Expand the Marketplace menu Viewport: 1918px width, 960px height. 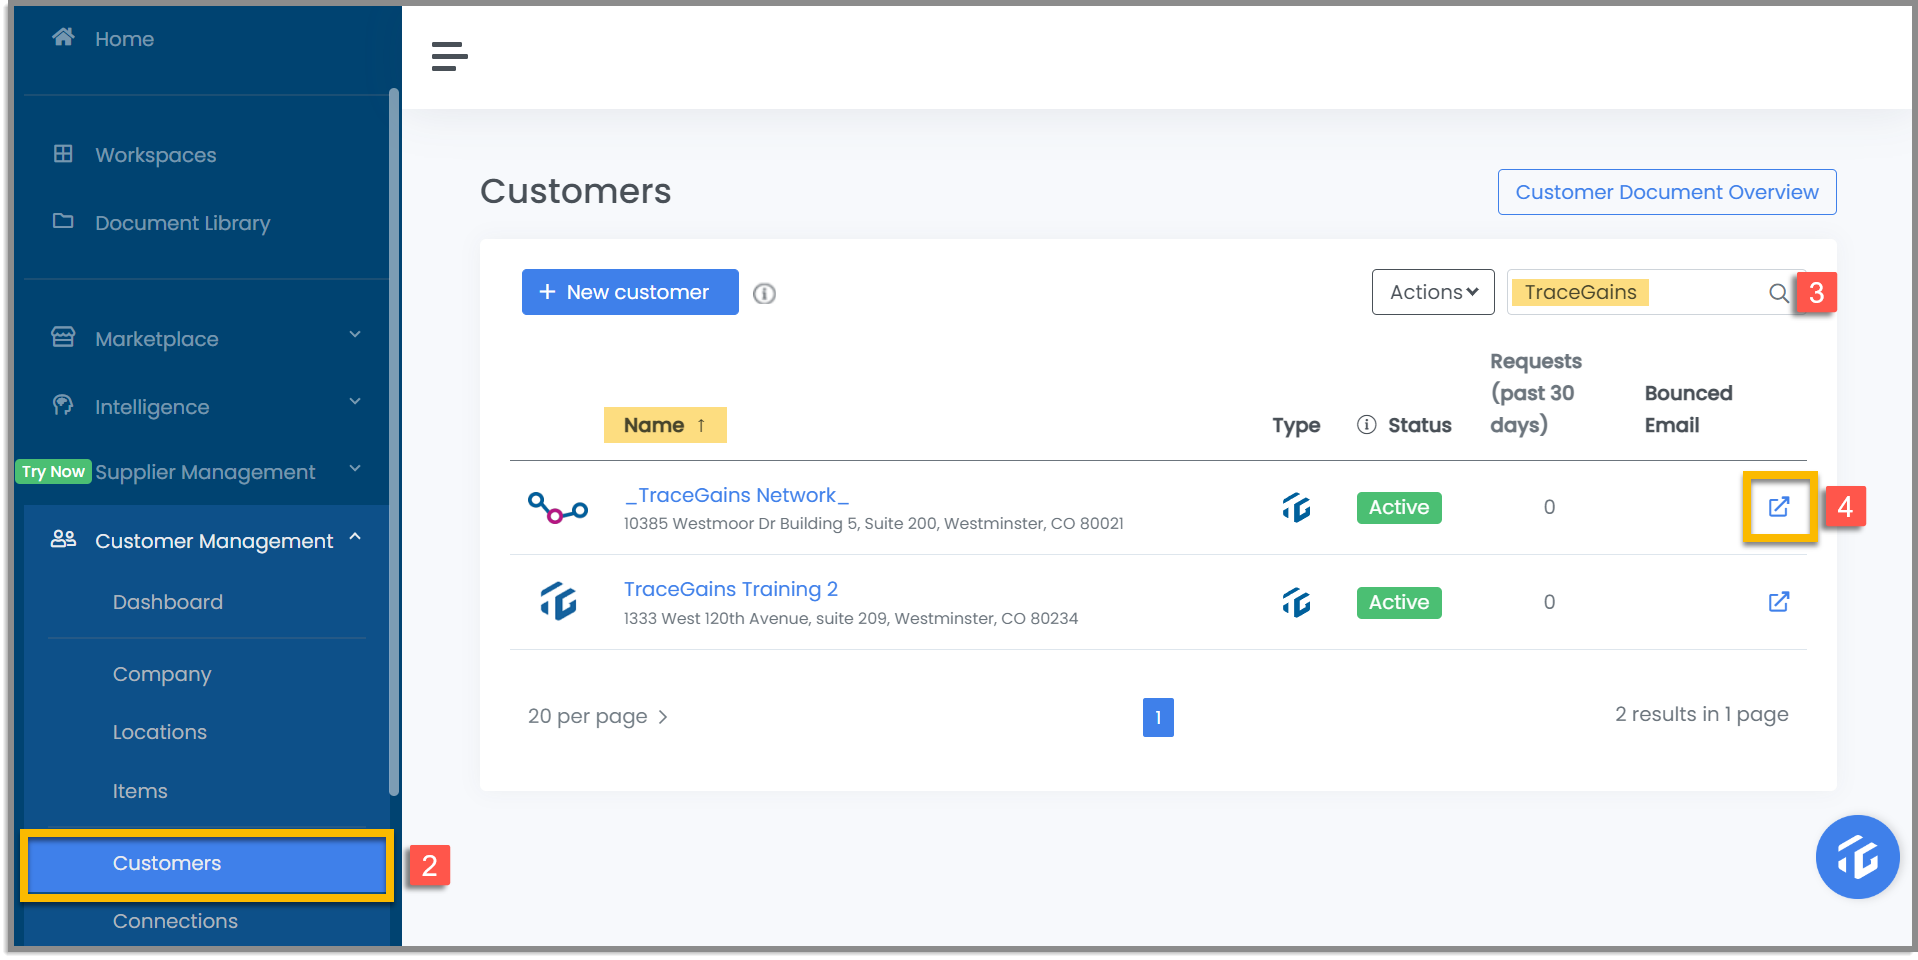[x=206, y=339]
